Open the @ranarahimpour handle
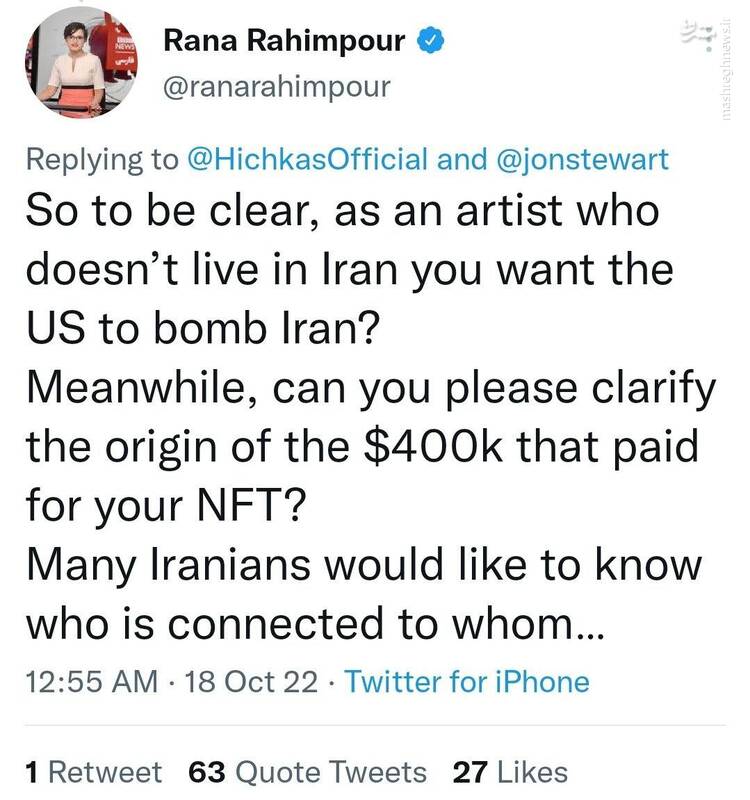This screenshot has width=750, height=800. pyautogui.click(x=276, y=87)
